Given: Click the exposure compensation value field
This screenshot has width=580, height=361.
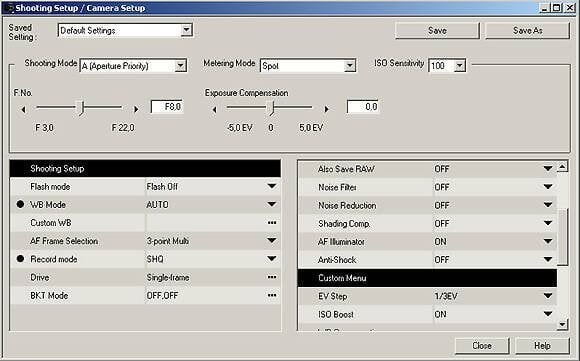Looking at the screenshot, I should point(363,107).
